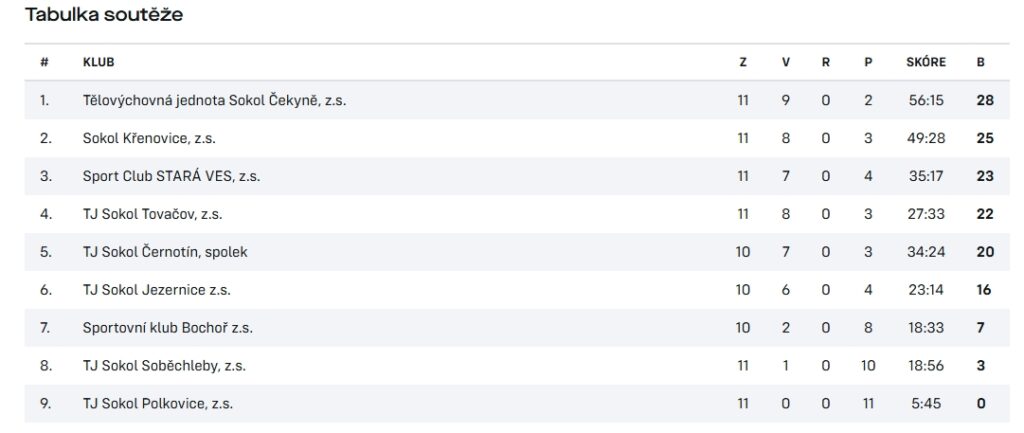Click TJ Sokol Jezernice z.s. club name
The image size is (1024, 433).
(157, 290)
